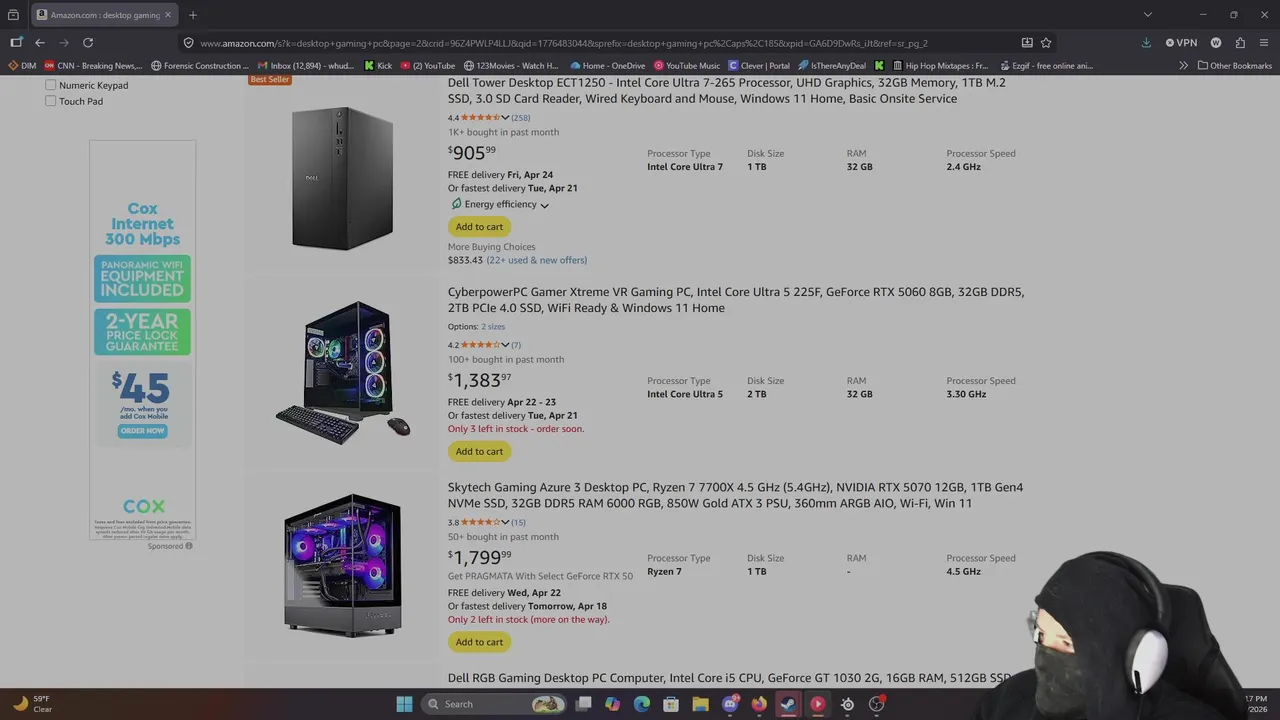Open the 22+ used & new offers link

point(537,260)
